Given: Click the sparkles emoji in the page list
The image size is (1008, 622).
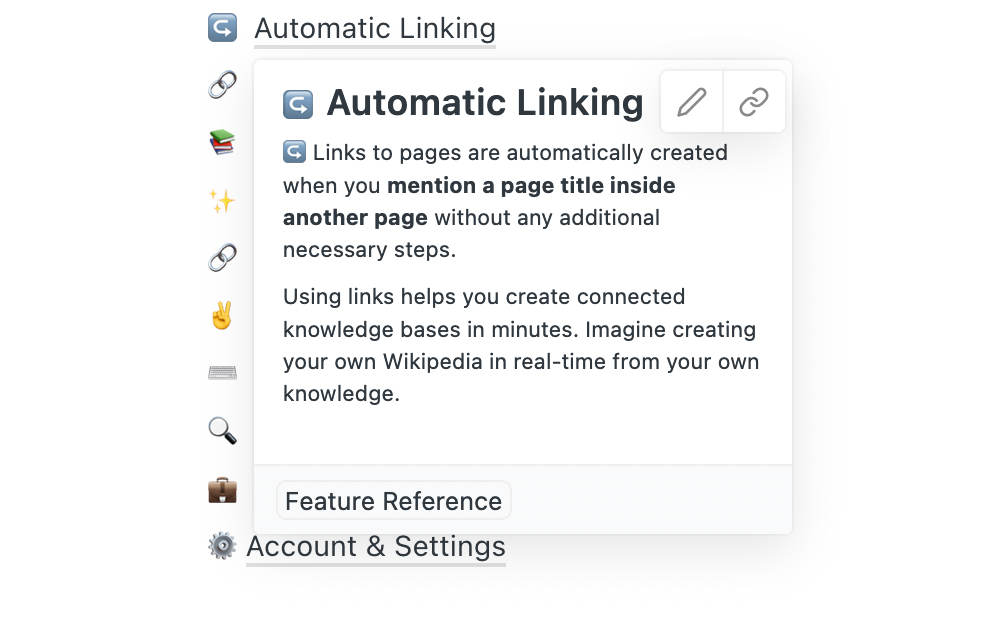Looking at the screenshot, I should pyautogui.click(x=222, y=201).
